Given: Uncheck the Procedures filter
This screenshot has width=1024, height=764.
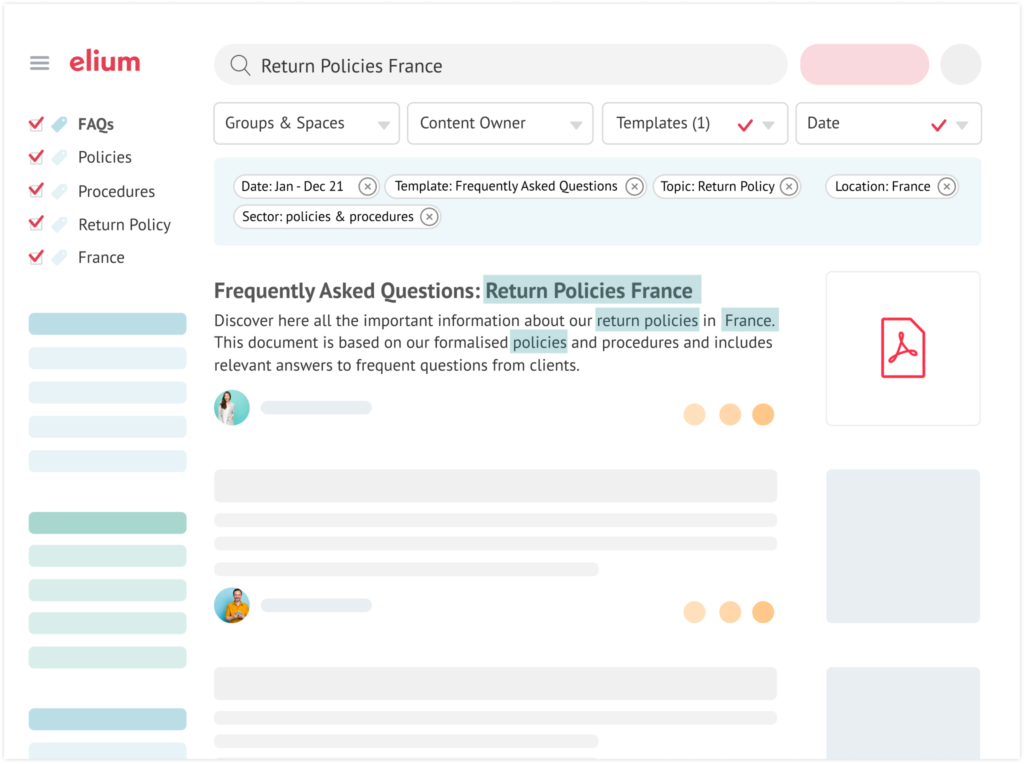Looking at the screenshot, I should coord(36,190).
